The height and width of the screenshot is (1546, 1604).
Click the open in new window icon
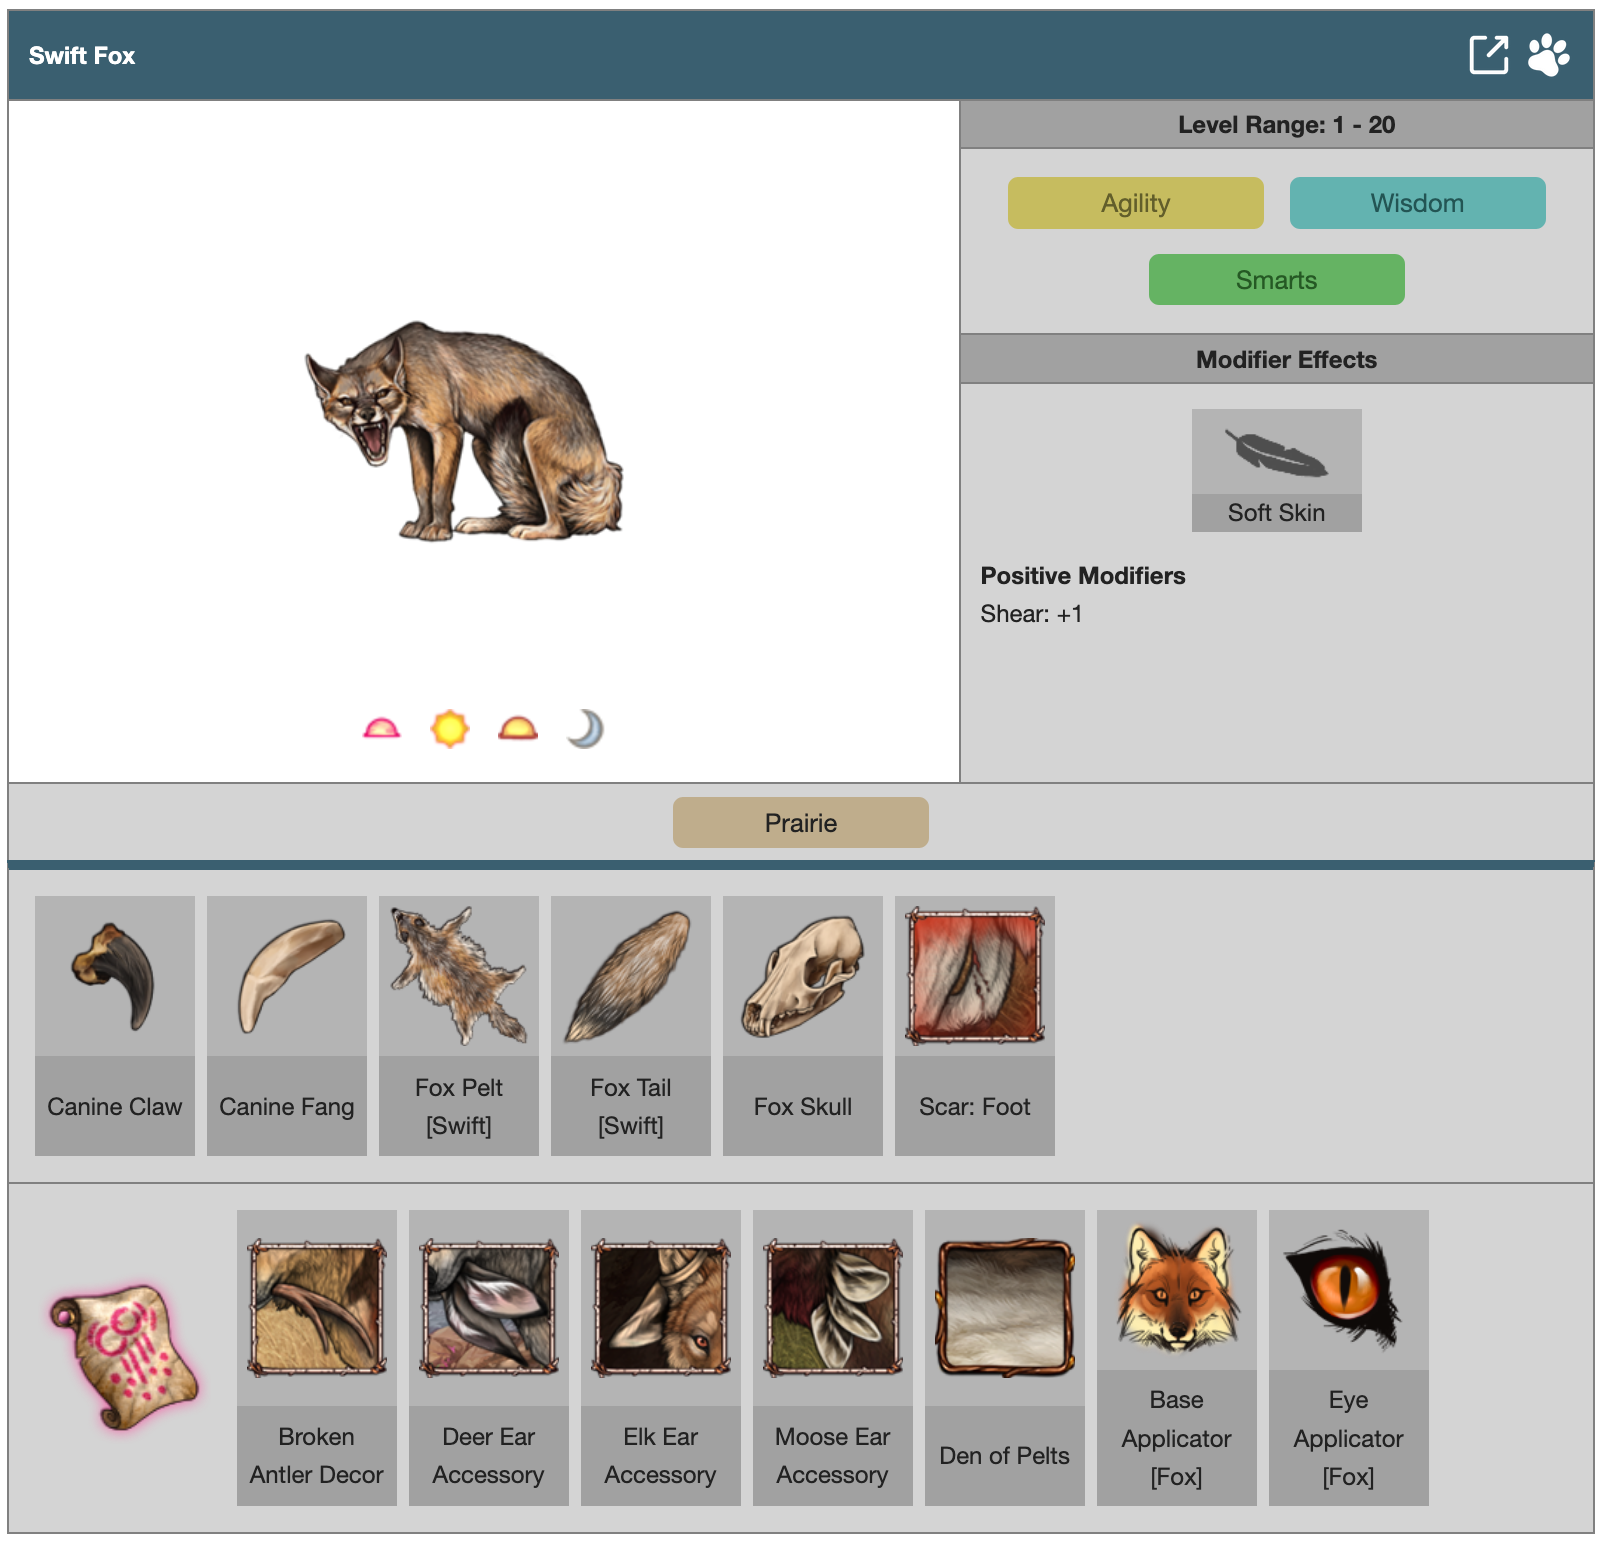(x=1488, y=55)
